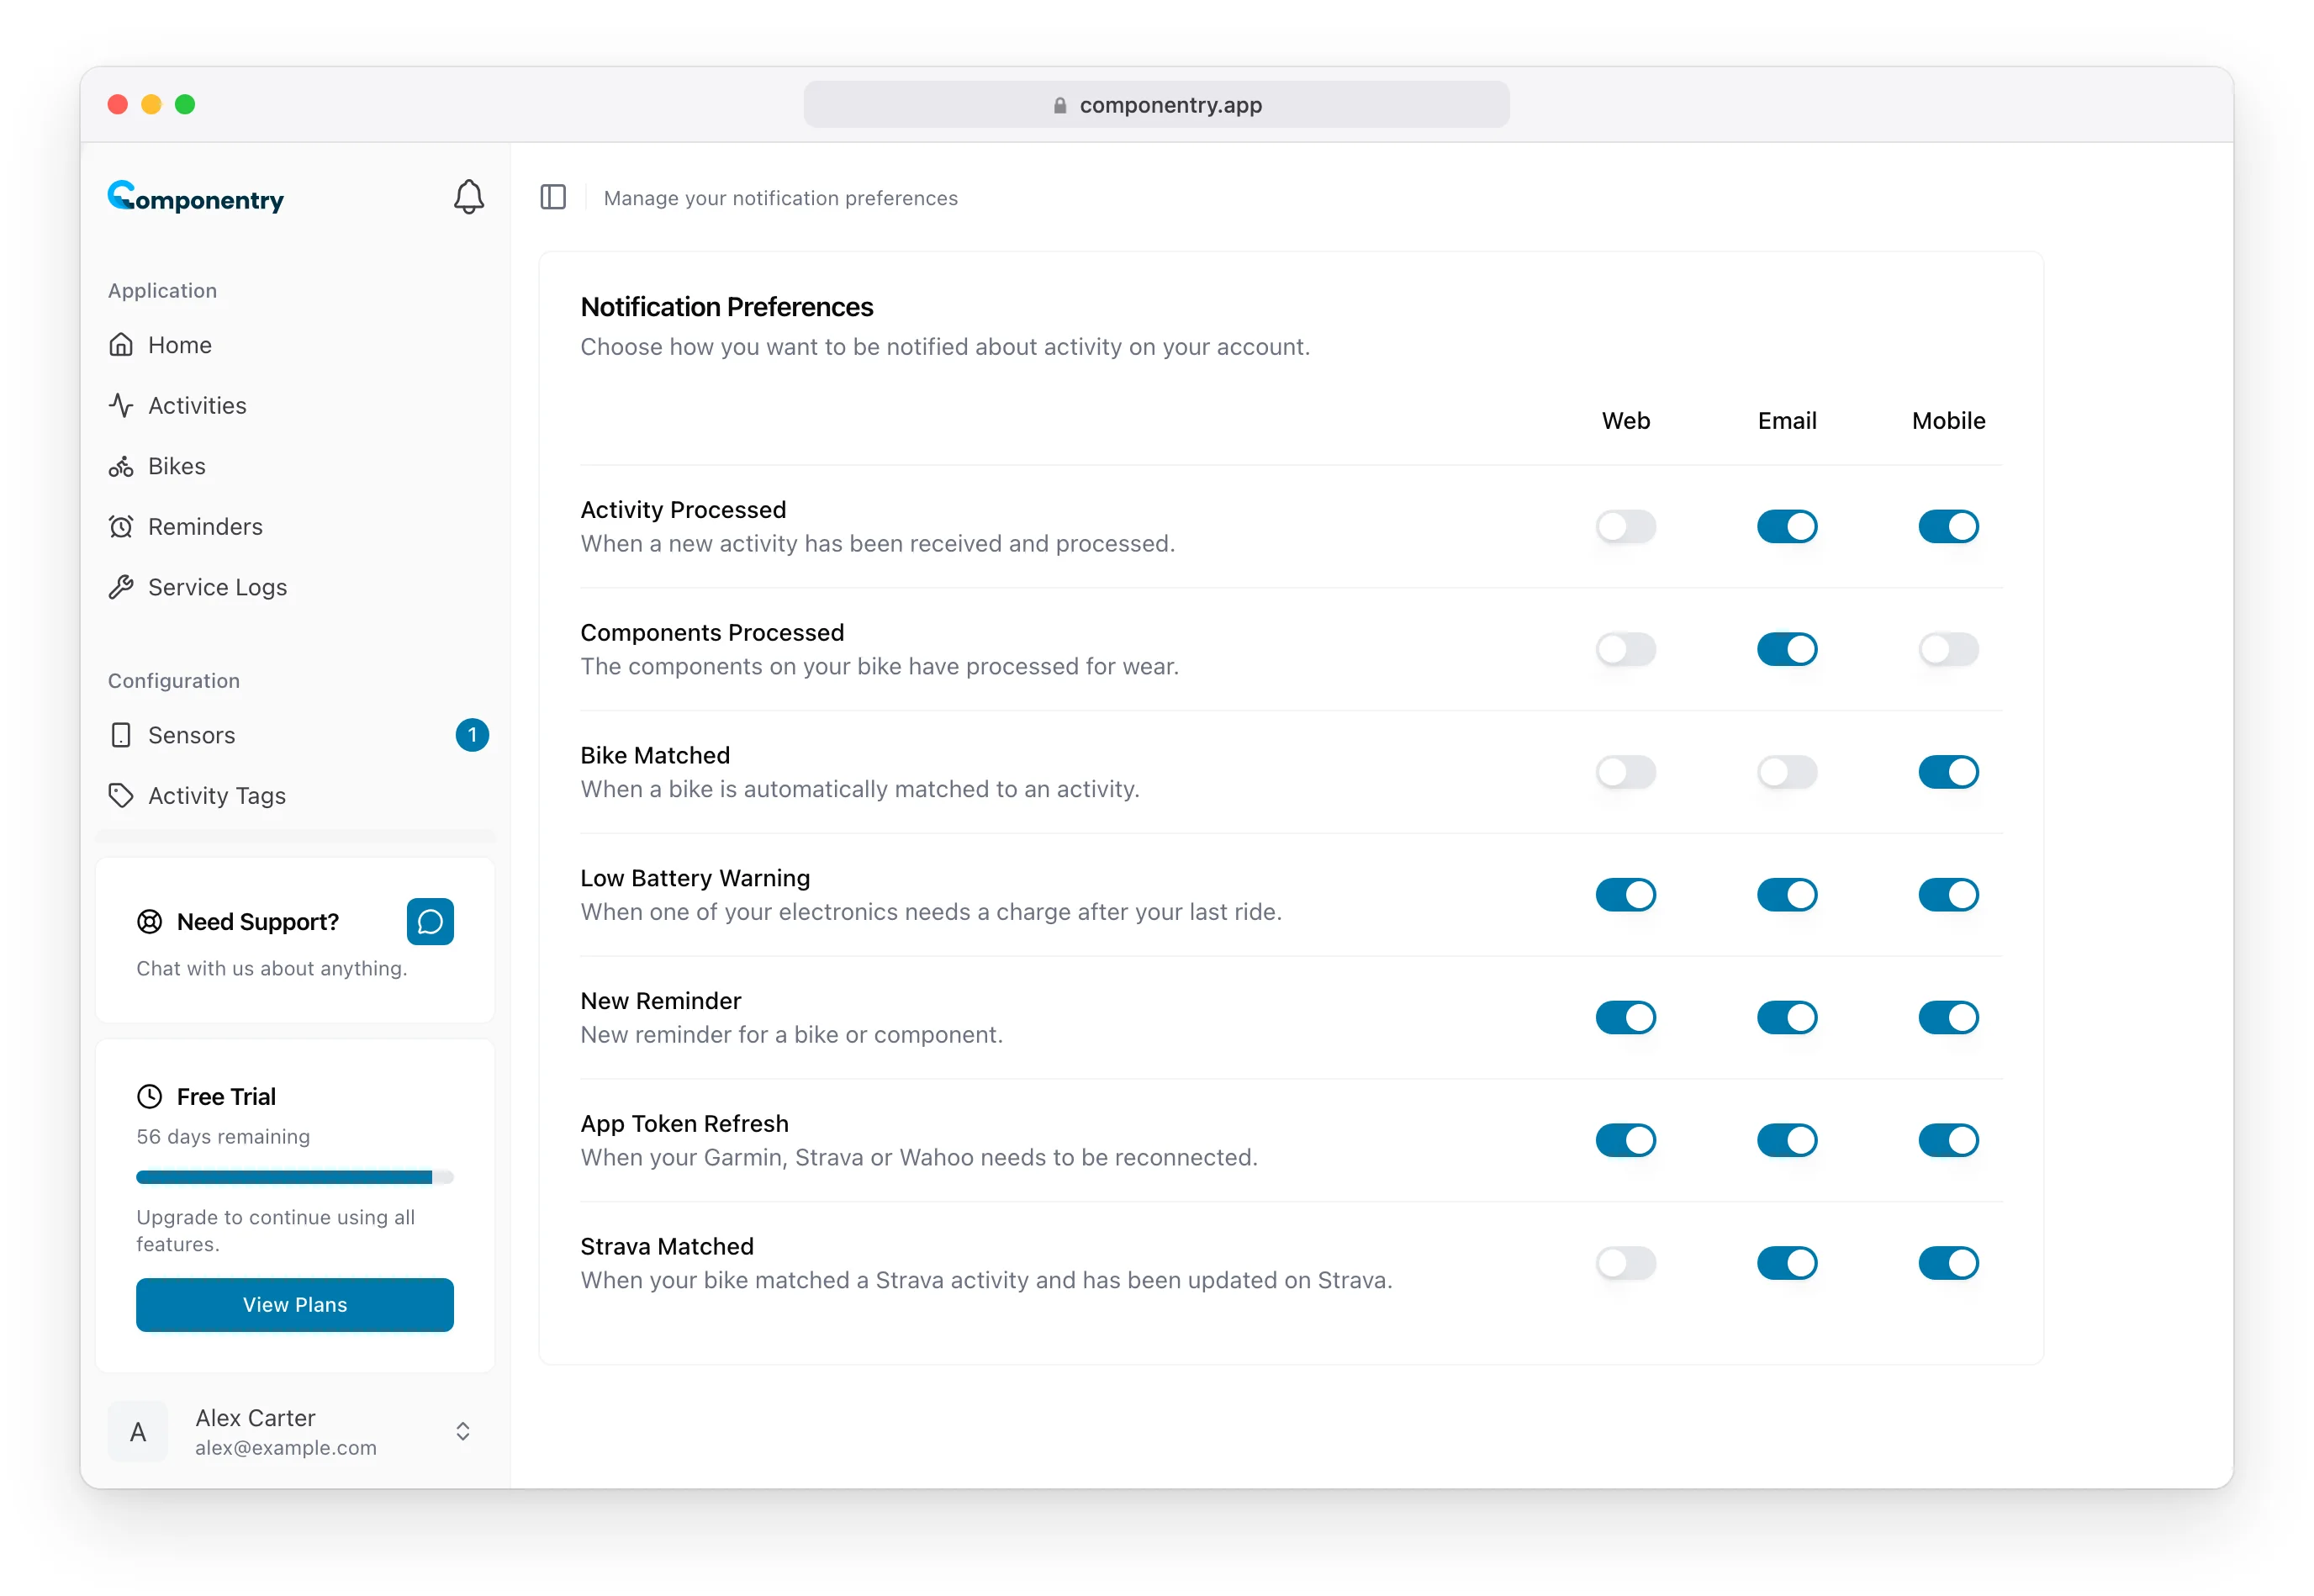Click the Need Support lifebuoy icon

149,922
